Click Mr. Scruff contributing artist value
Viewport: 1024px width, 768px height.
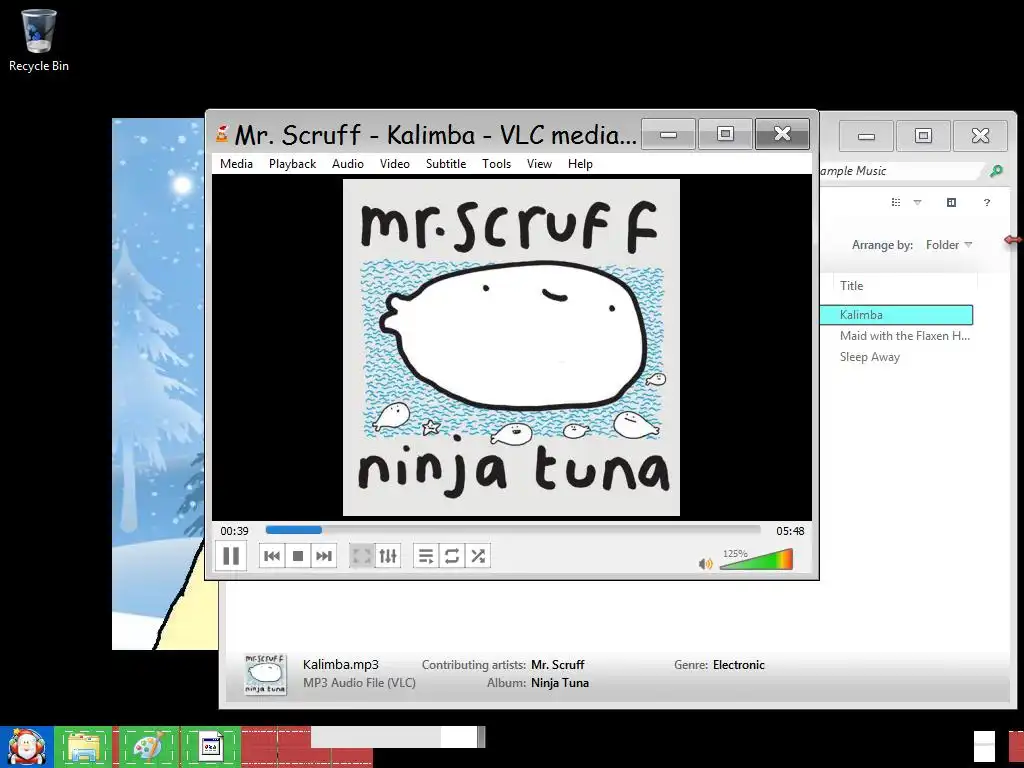pyautogui.click(x=558, y=665)
